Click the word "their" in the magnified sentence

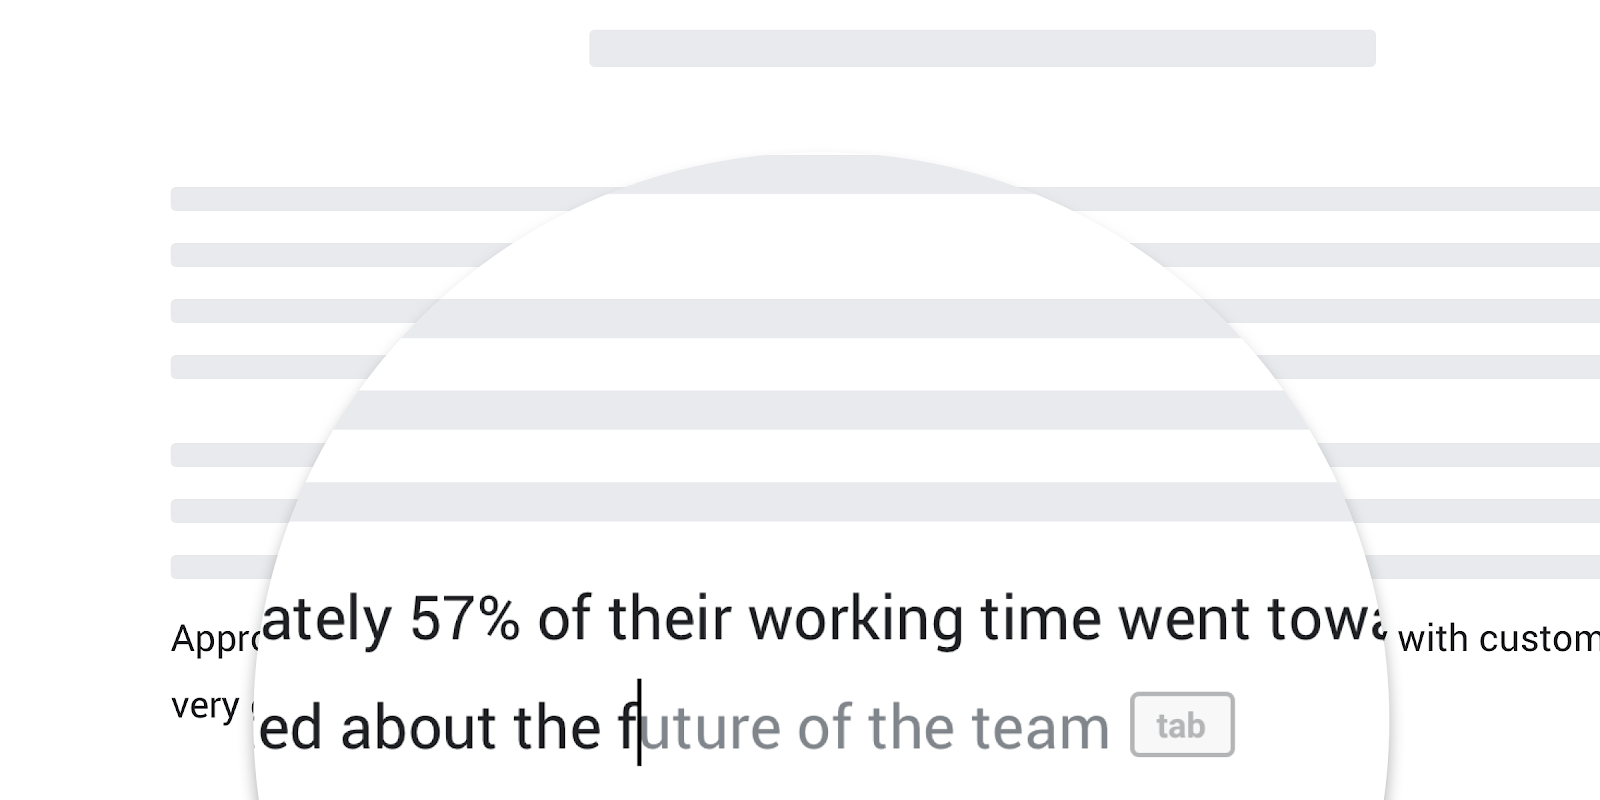[x=669, y=619]
